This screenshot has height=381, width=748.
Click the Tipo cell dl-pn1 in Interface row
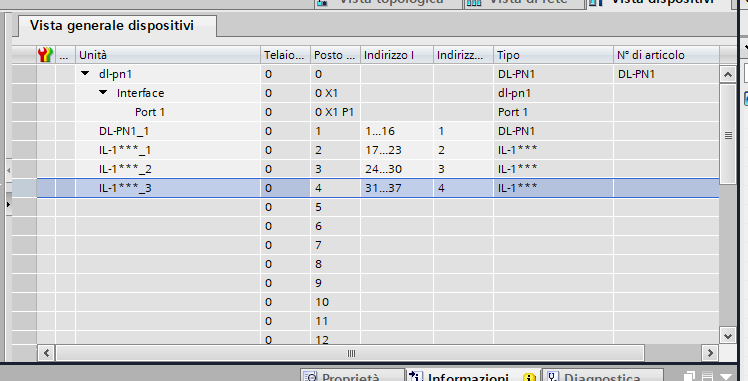point(553,93)
